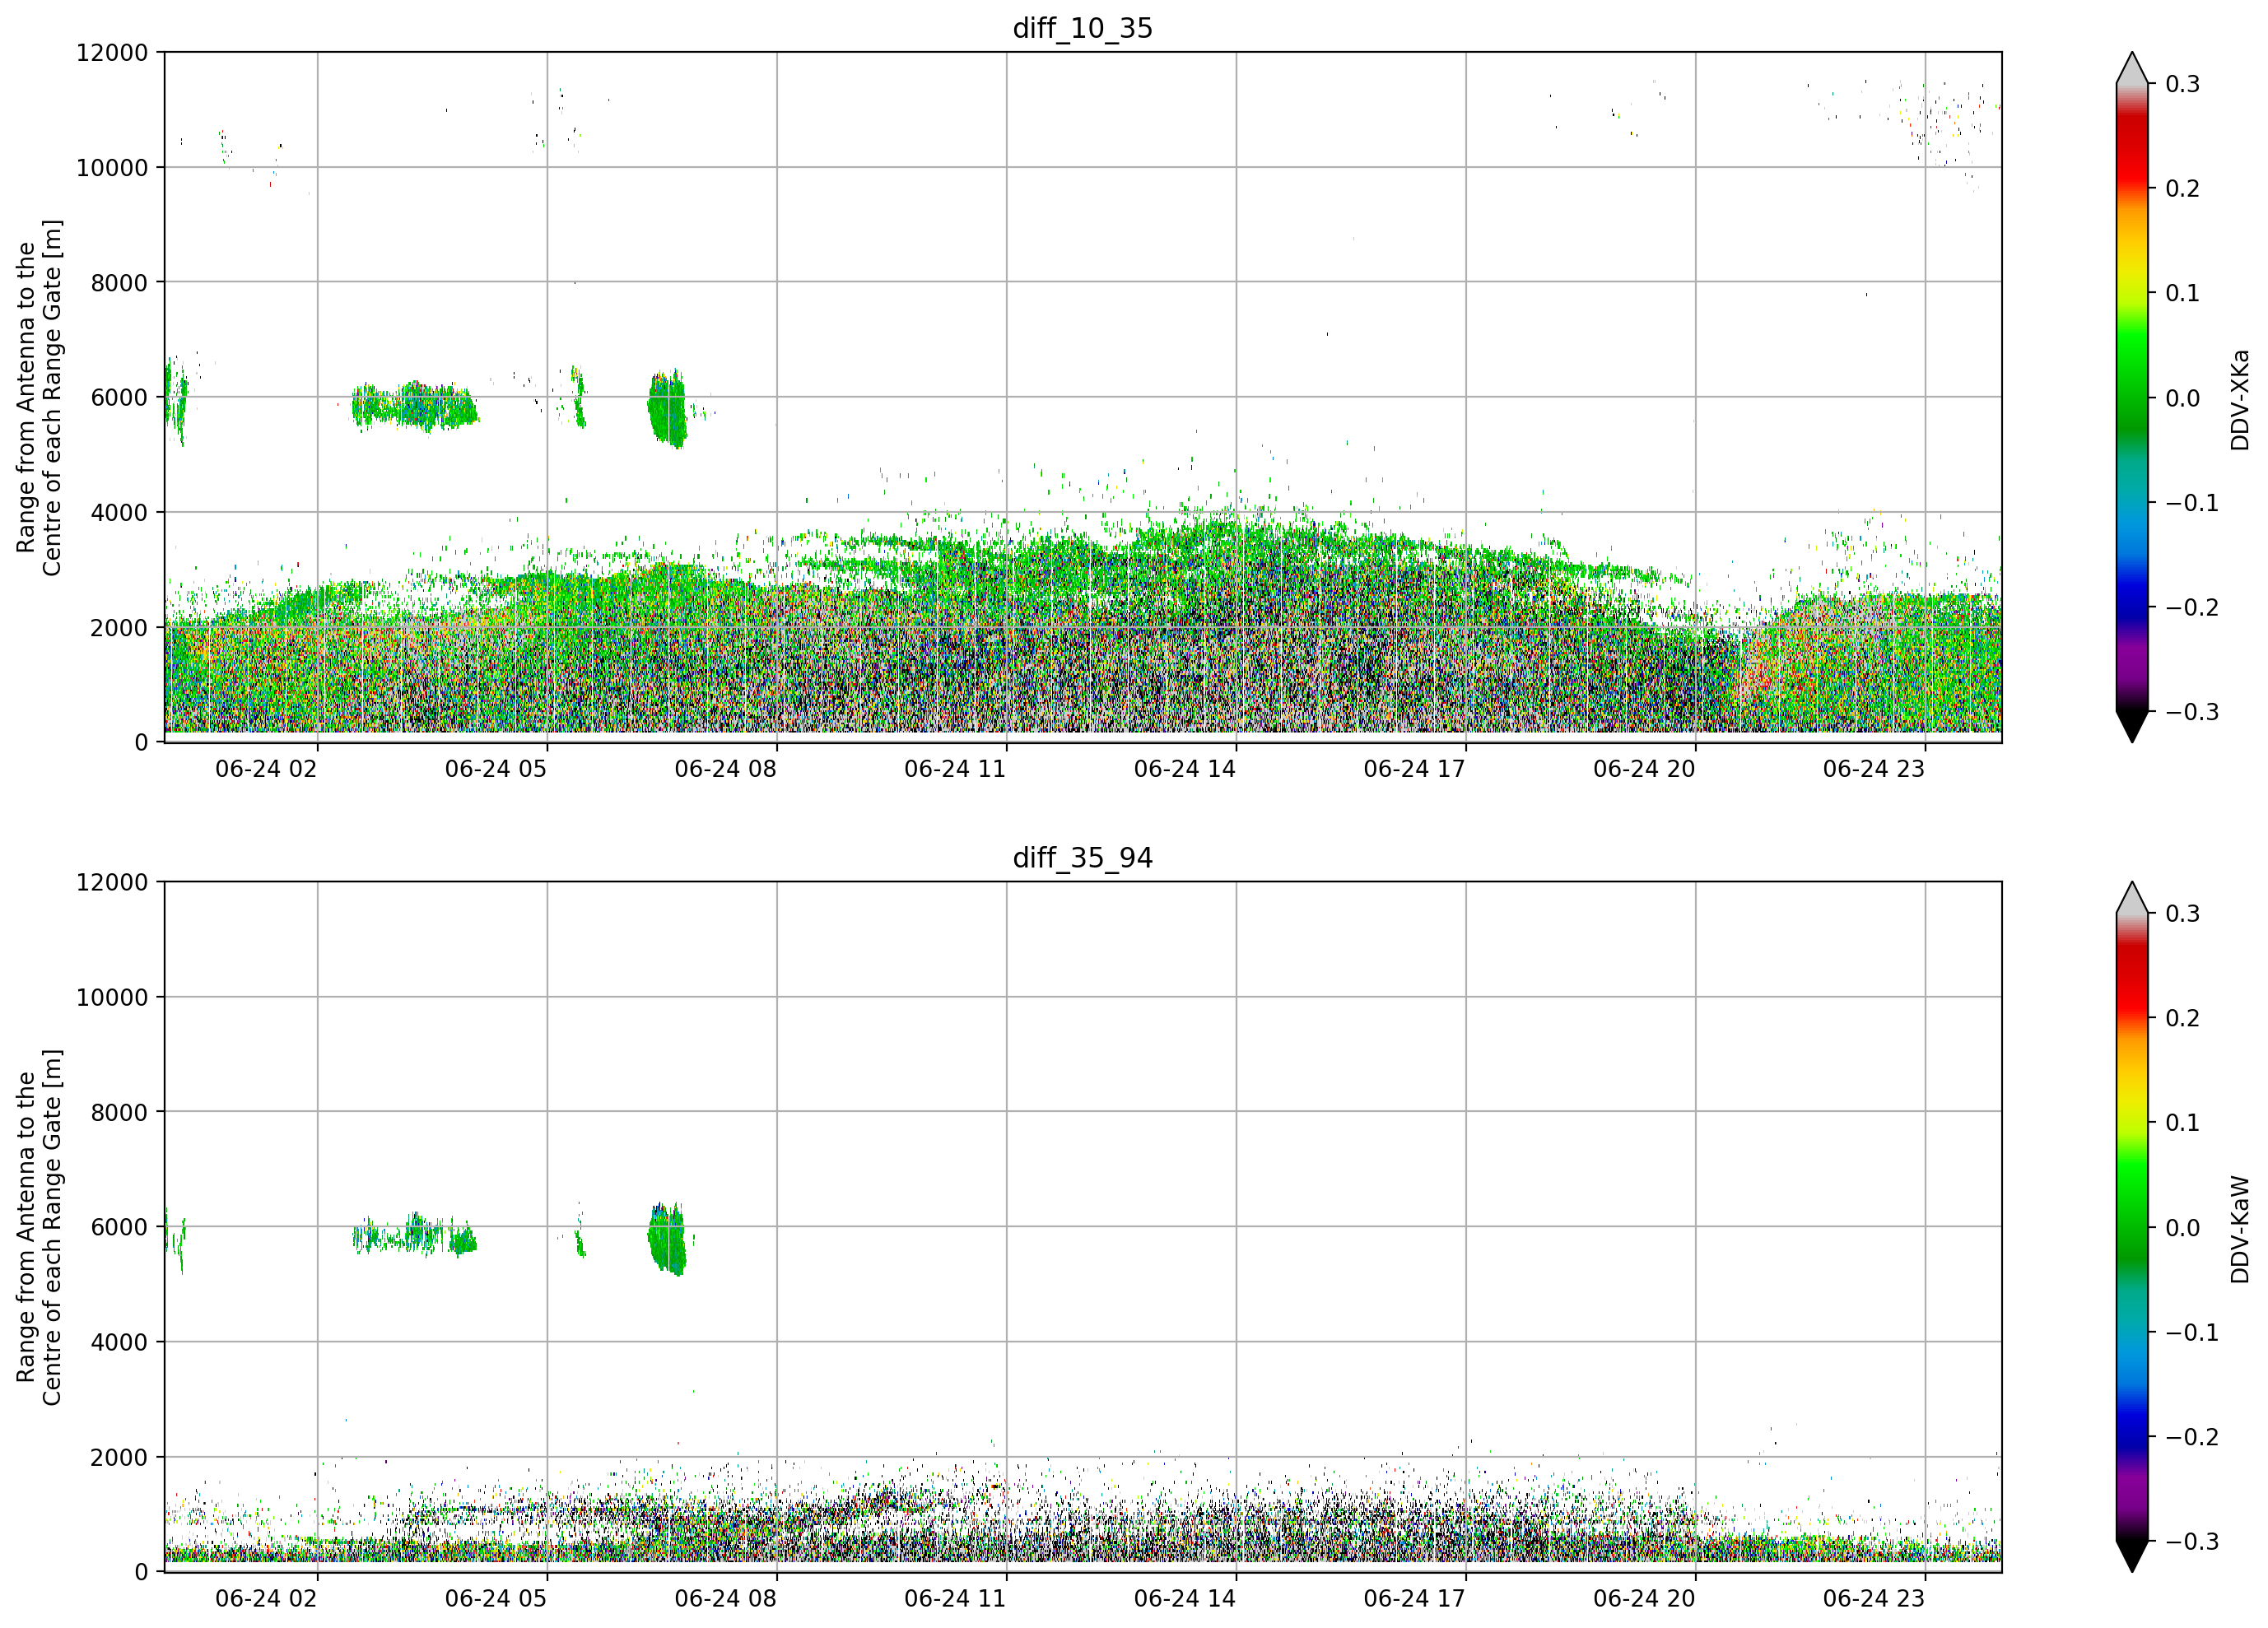Click the −0.1 tick on DDV-XKa colorbar
This screenshot has height=1628, width=2268.
[2192, 503]
